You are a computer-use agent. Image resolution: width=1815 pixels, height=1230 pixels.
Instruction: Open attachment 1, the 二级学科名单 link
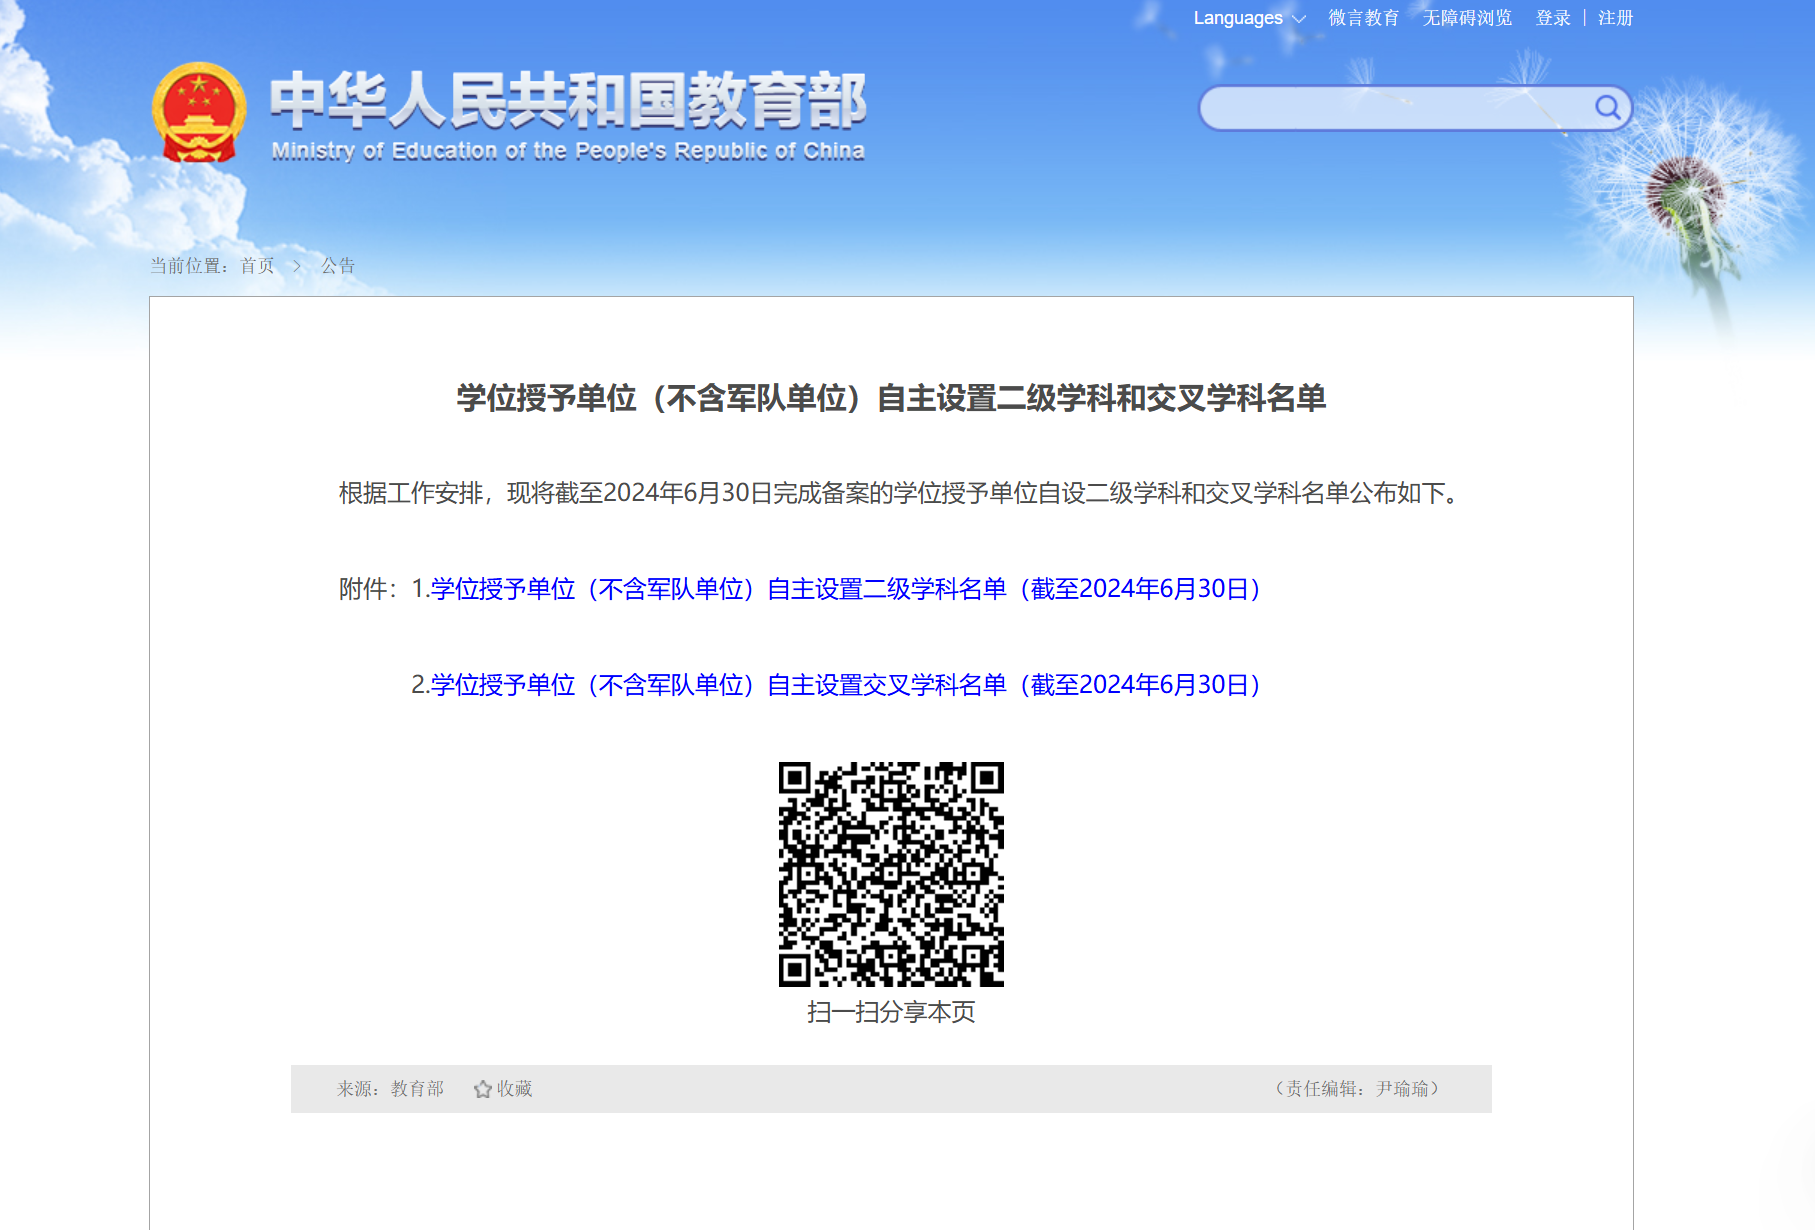845,589
